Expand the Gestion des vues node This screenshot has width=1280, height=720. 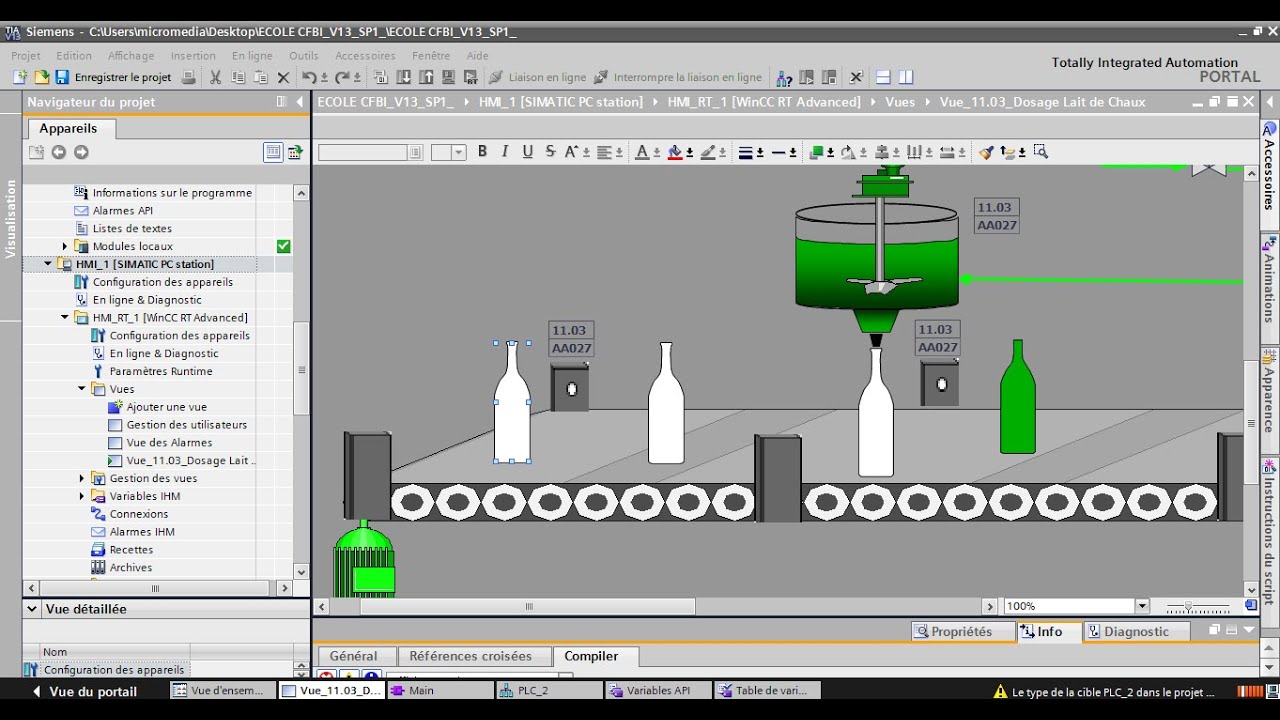tap(81, 478)
